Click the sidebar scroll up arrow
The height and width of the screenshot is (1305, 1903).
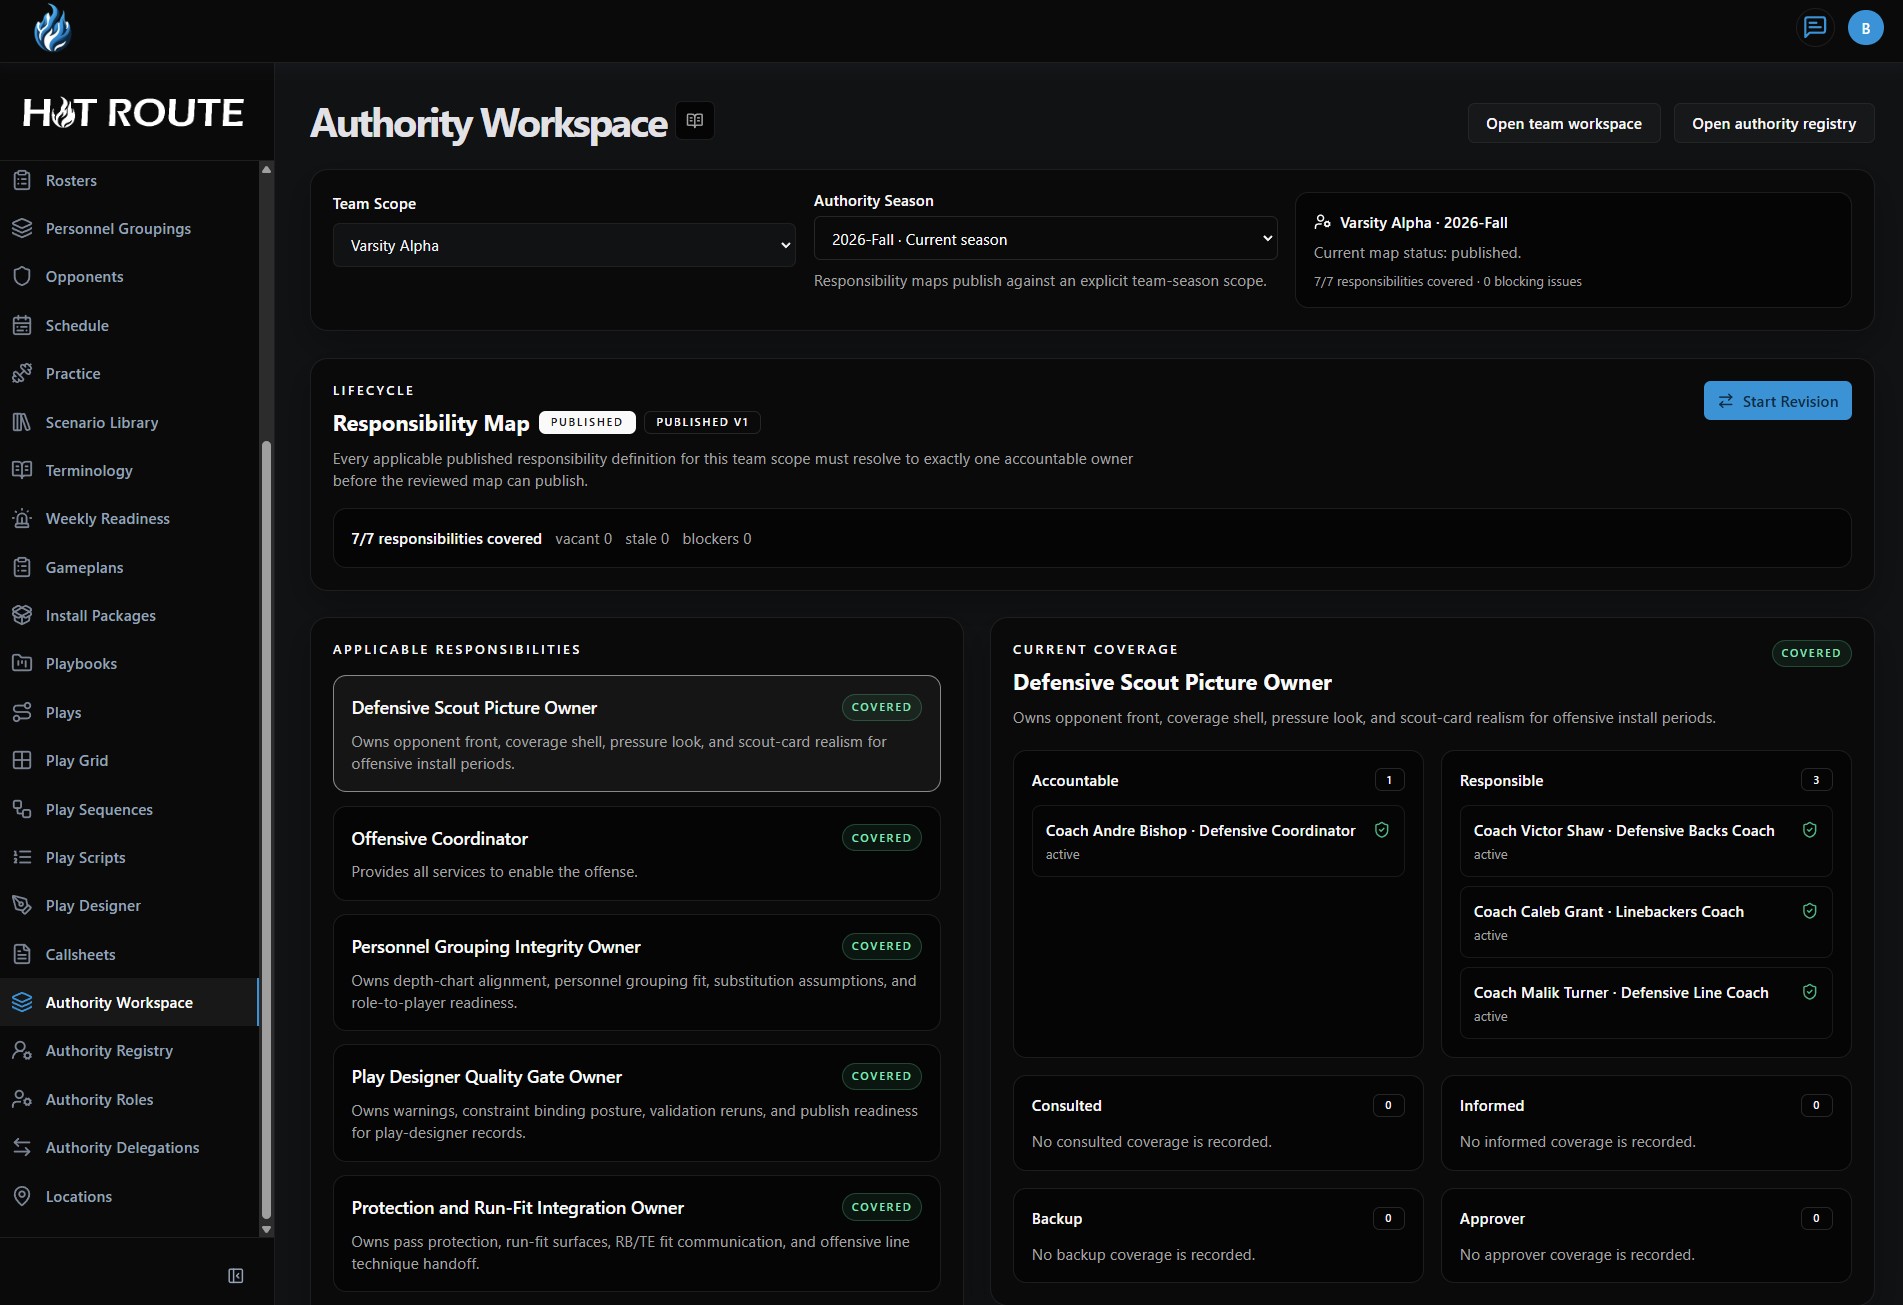266,169
